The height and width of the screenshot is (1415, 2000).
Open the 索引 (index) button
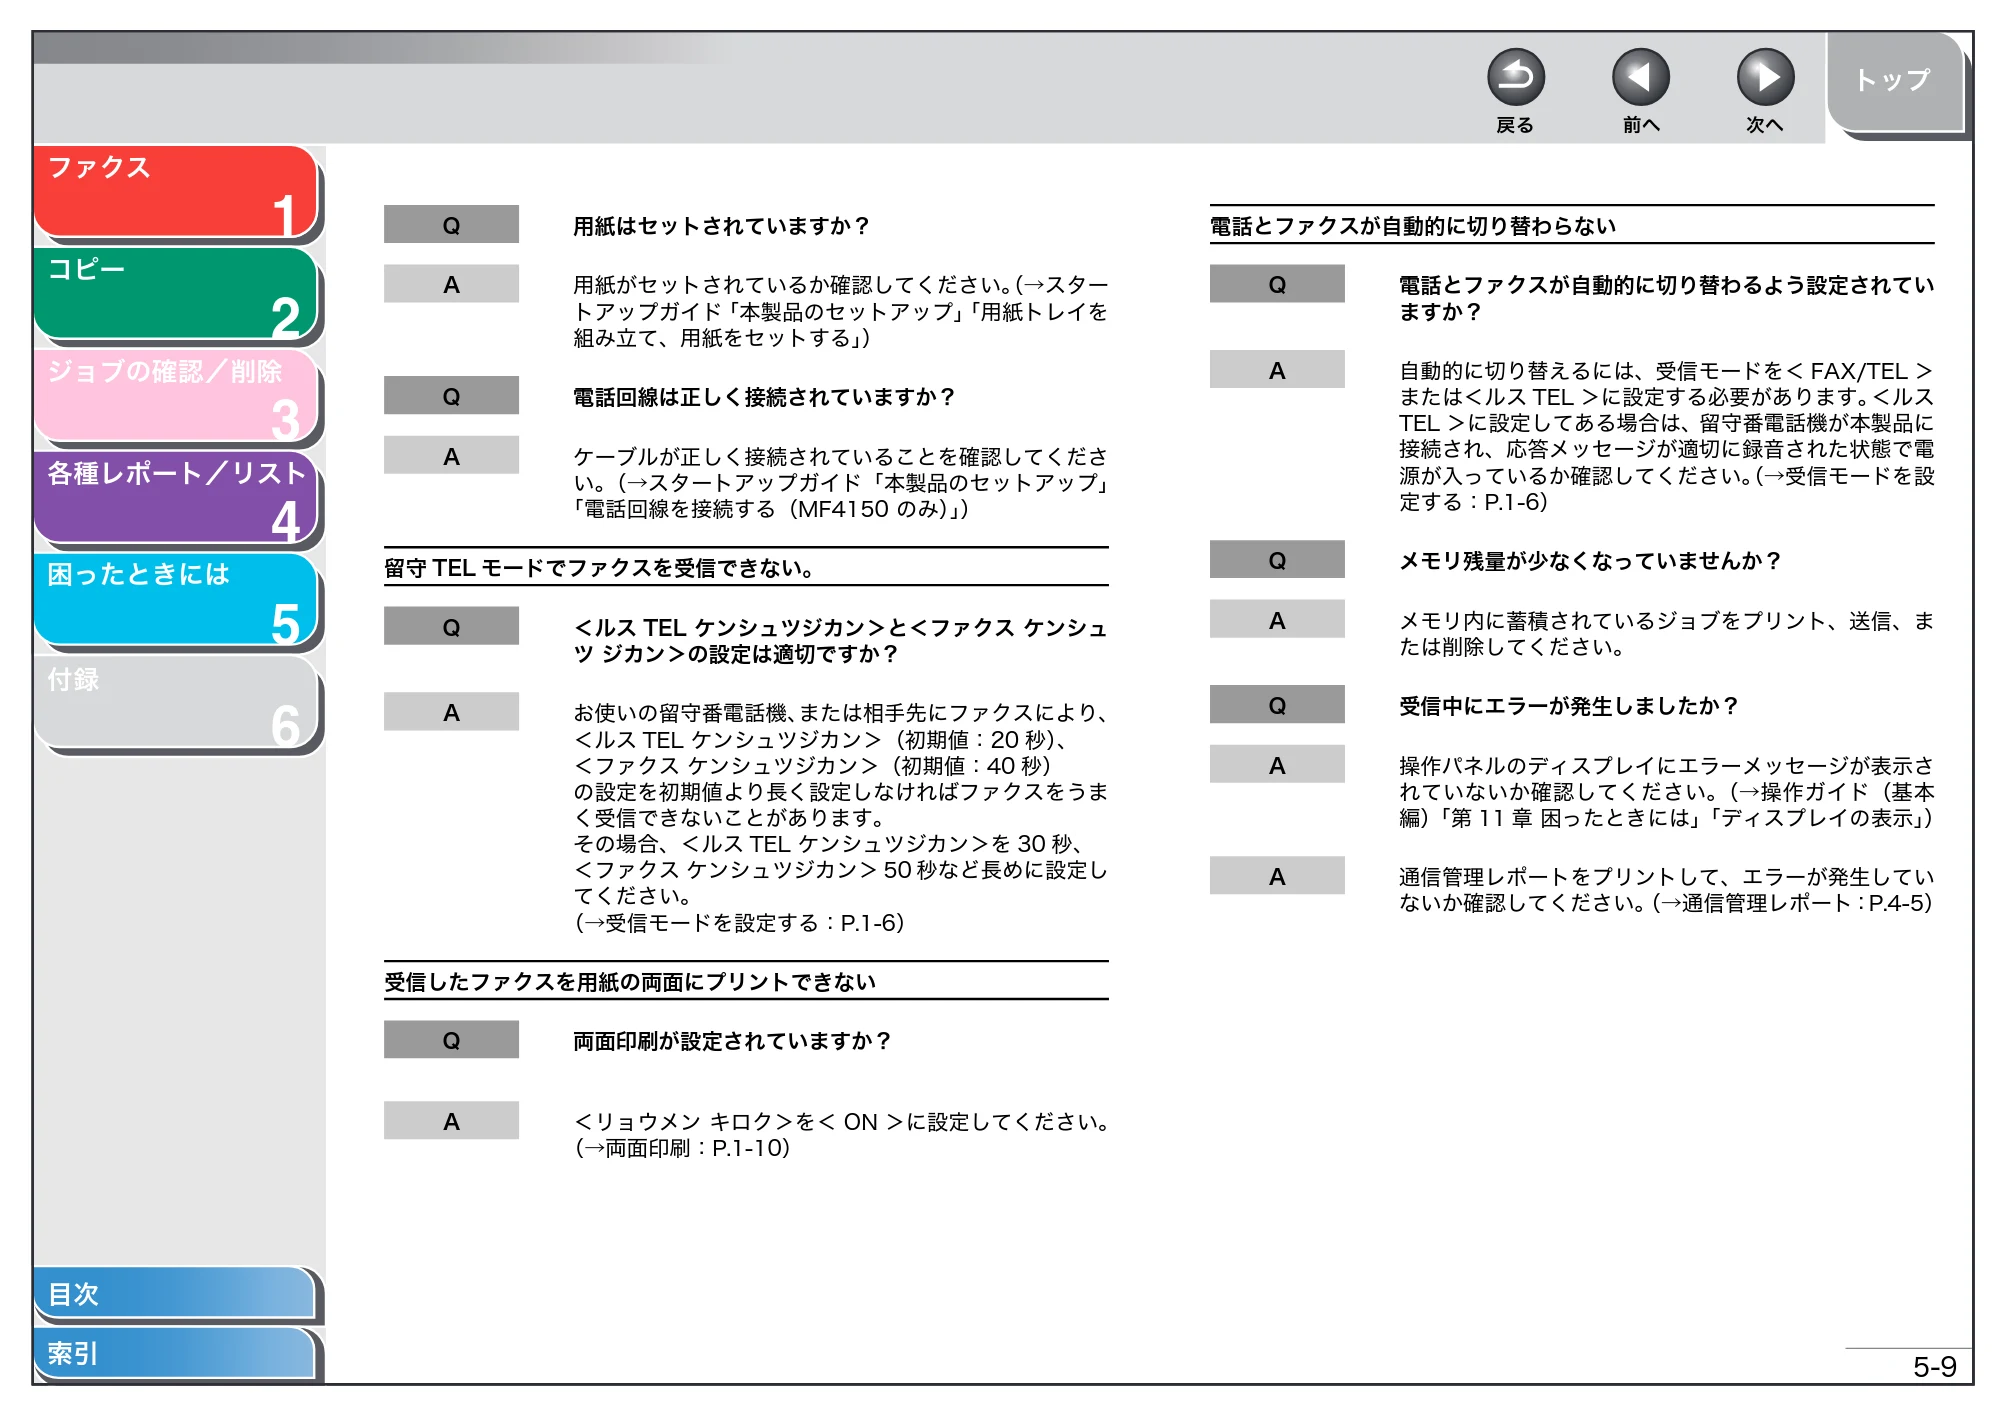175,1353
